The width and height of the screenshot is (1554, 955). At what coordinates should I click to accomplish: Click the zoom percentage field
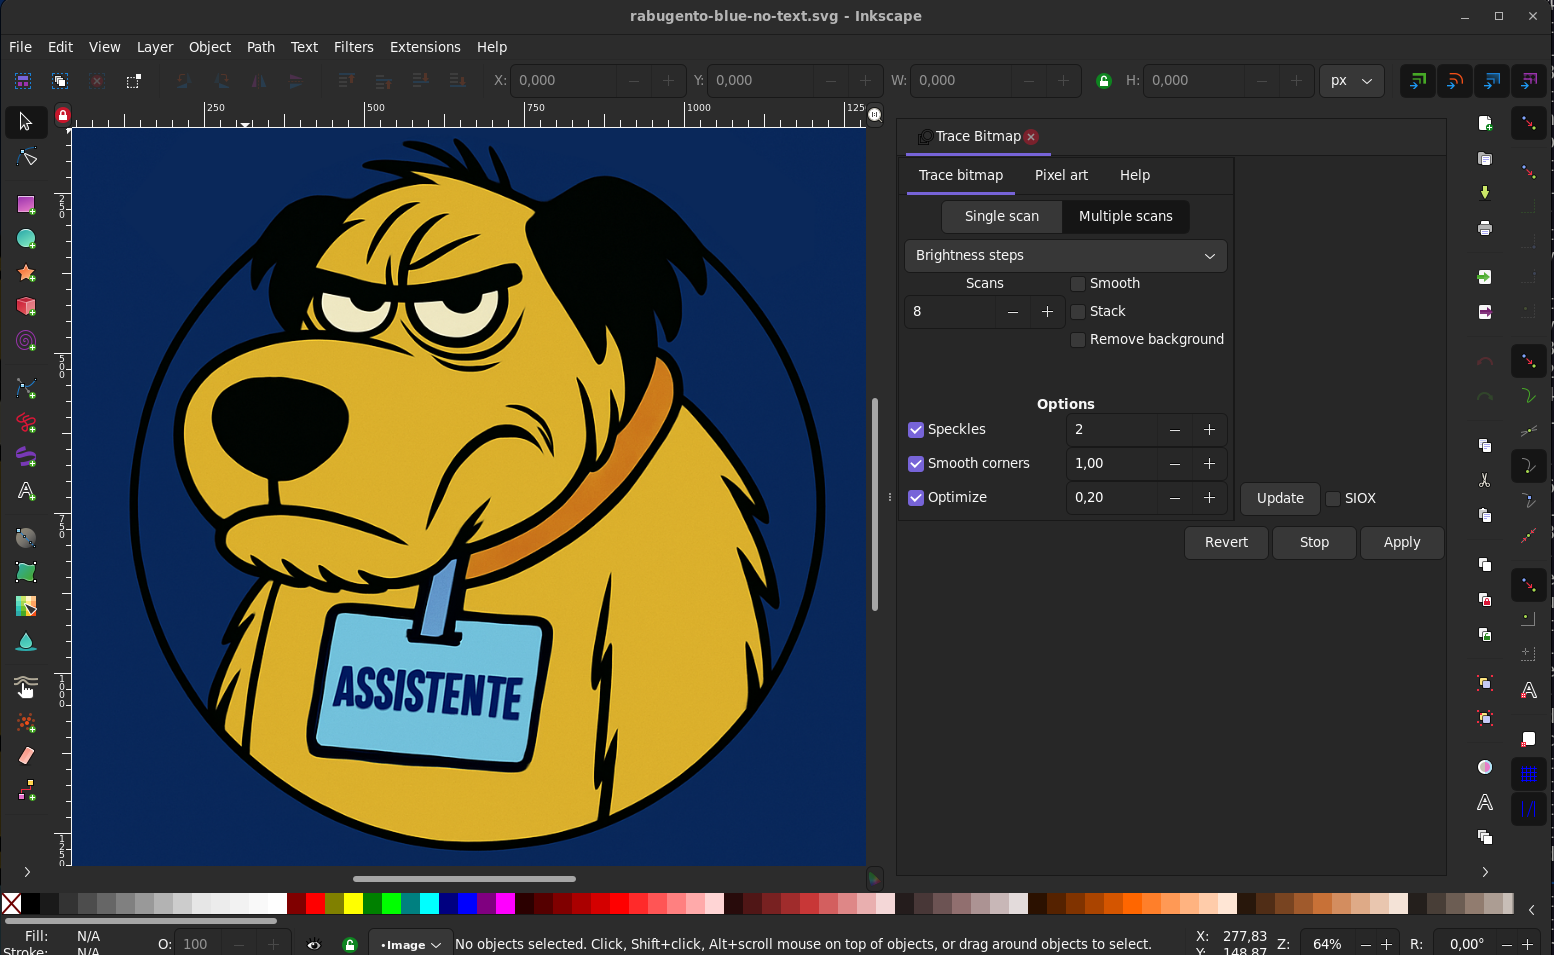[1327, 945]
